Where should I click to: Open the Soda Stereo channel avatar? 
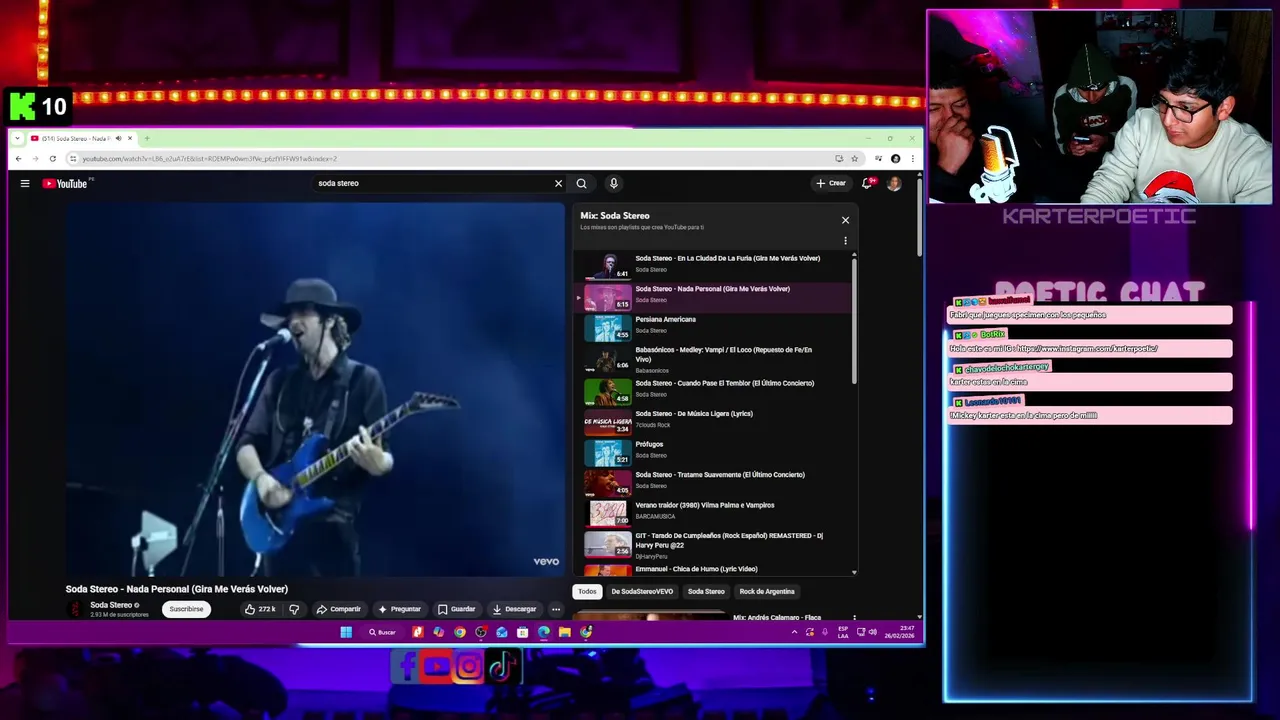(75, 609)
